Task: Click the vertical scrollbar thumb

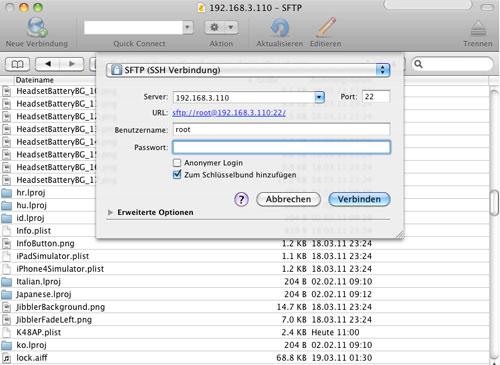Action: (x=494, y=202)
